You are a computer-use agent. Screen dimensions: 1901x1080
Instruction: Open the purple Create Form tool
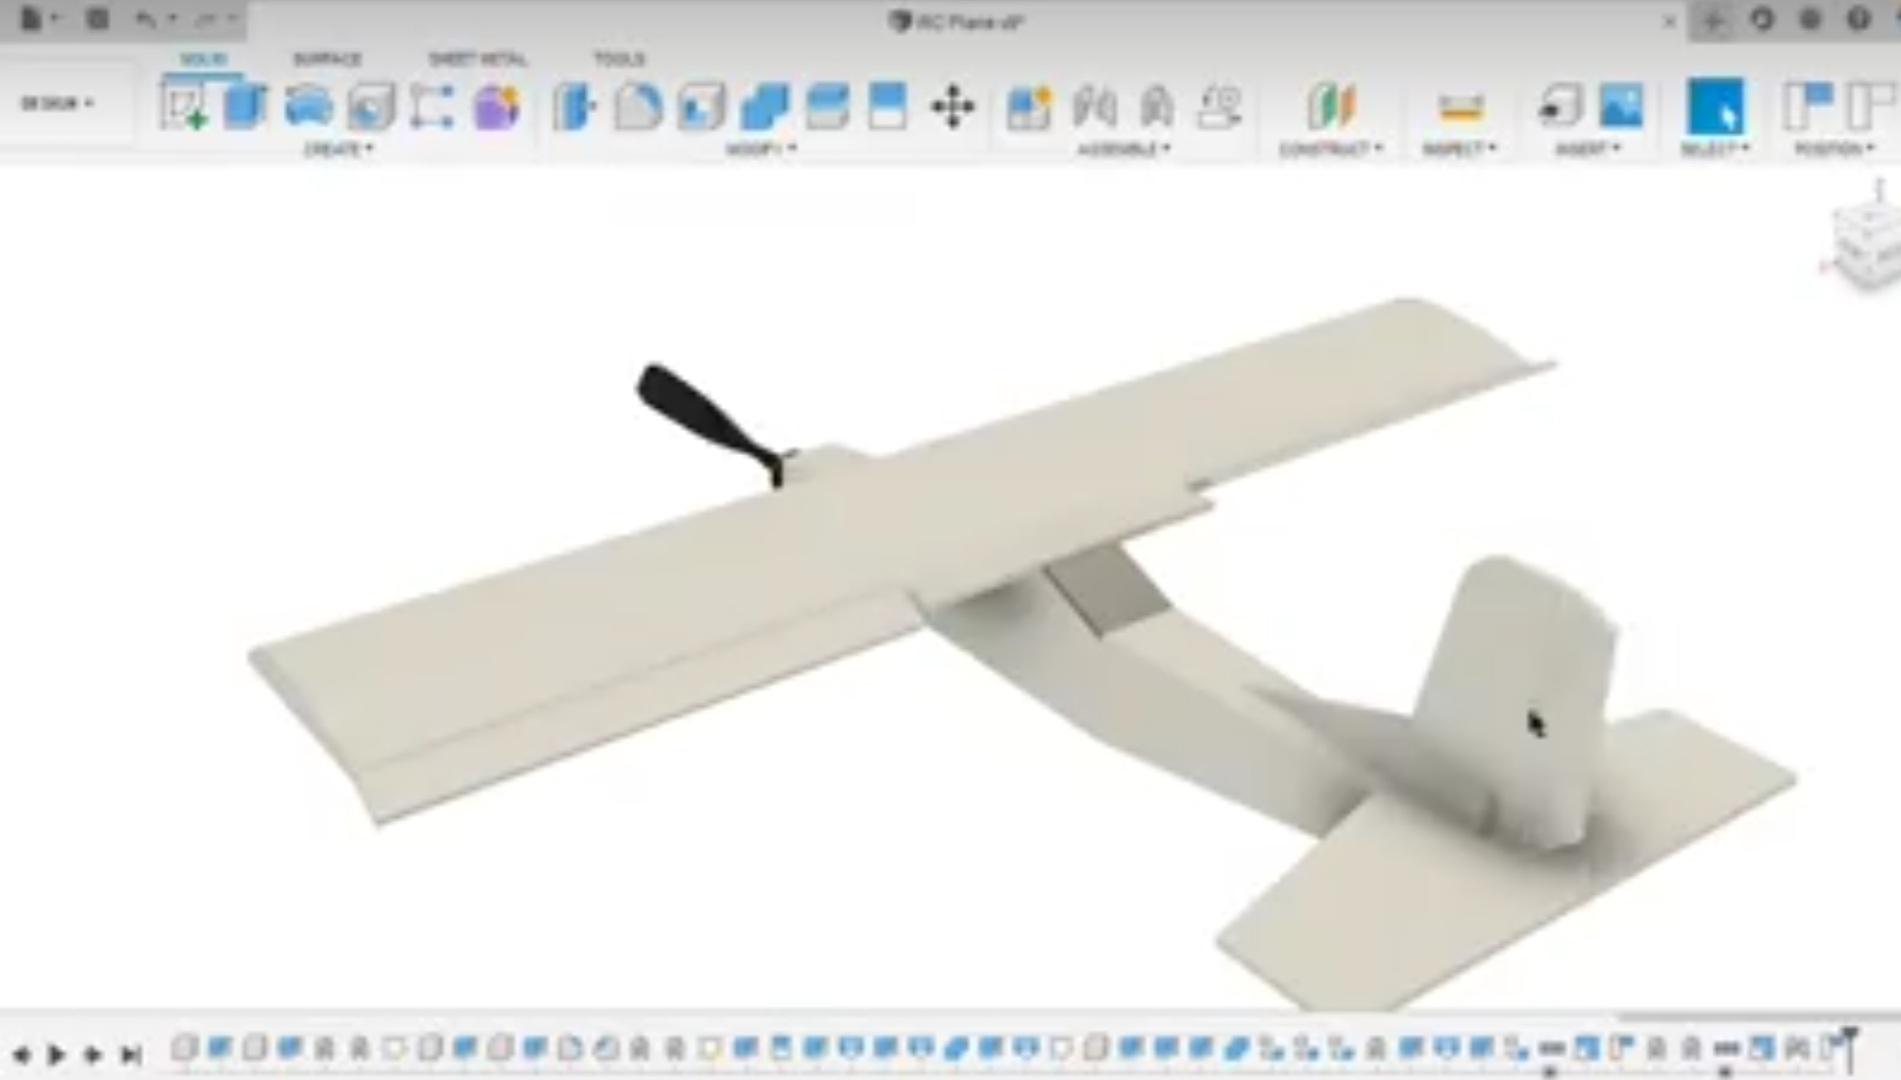coord(497,107)
